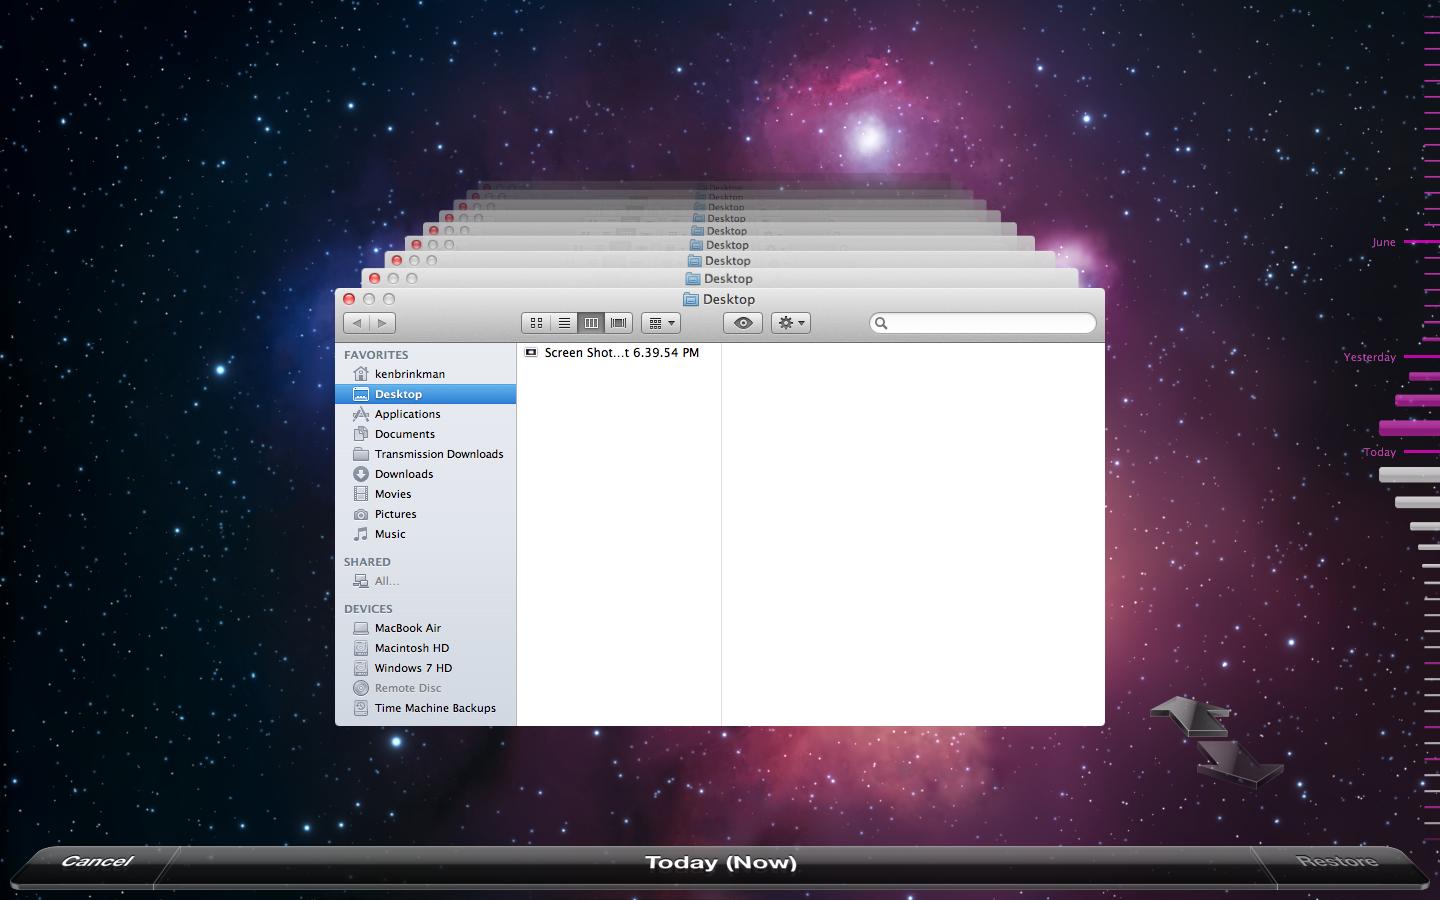Viewport: 1440px width, 900px height.
Task: Click the backward-in-time arrow
Action: pos(1190,716)
